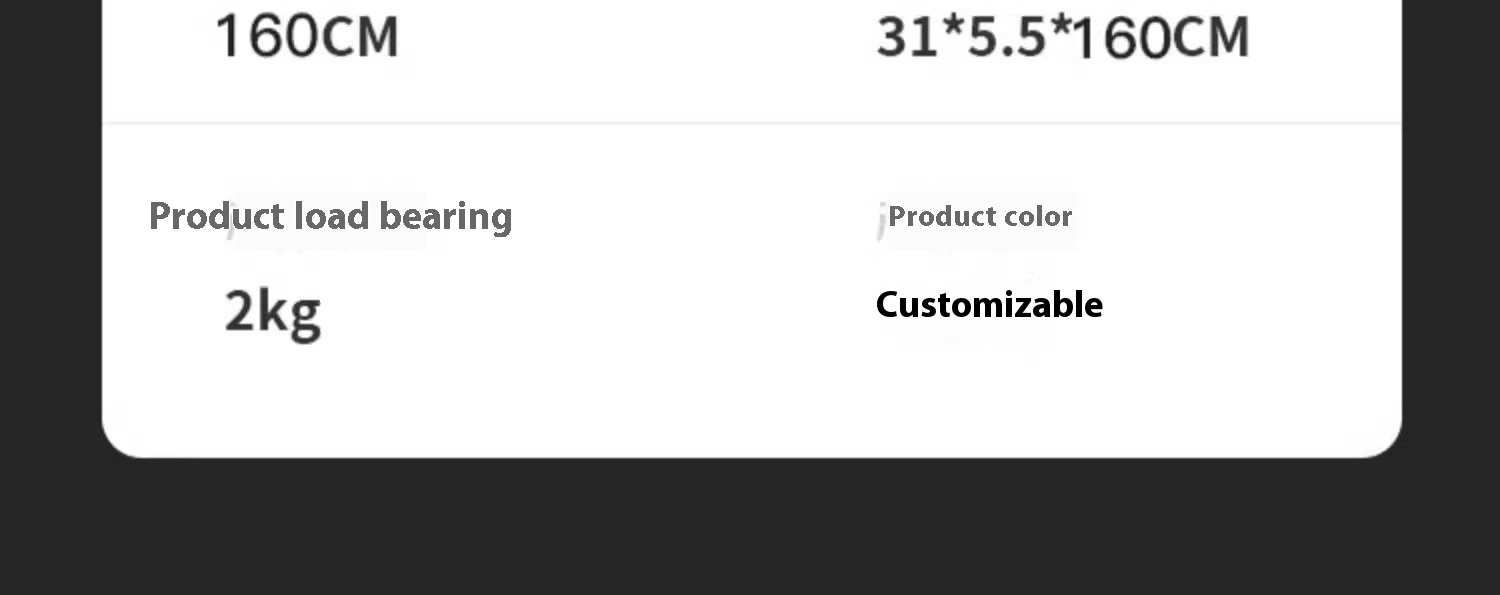Viewport: 1500px width, 595px height.
Task: Click the dark strip right of the card
Action: point(1451,230)
